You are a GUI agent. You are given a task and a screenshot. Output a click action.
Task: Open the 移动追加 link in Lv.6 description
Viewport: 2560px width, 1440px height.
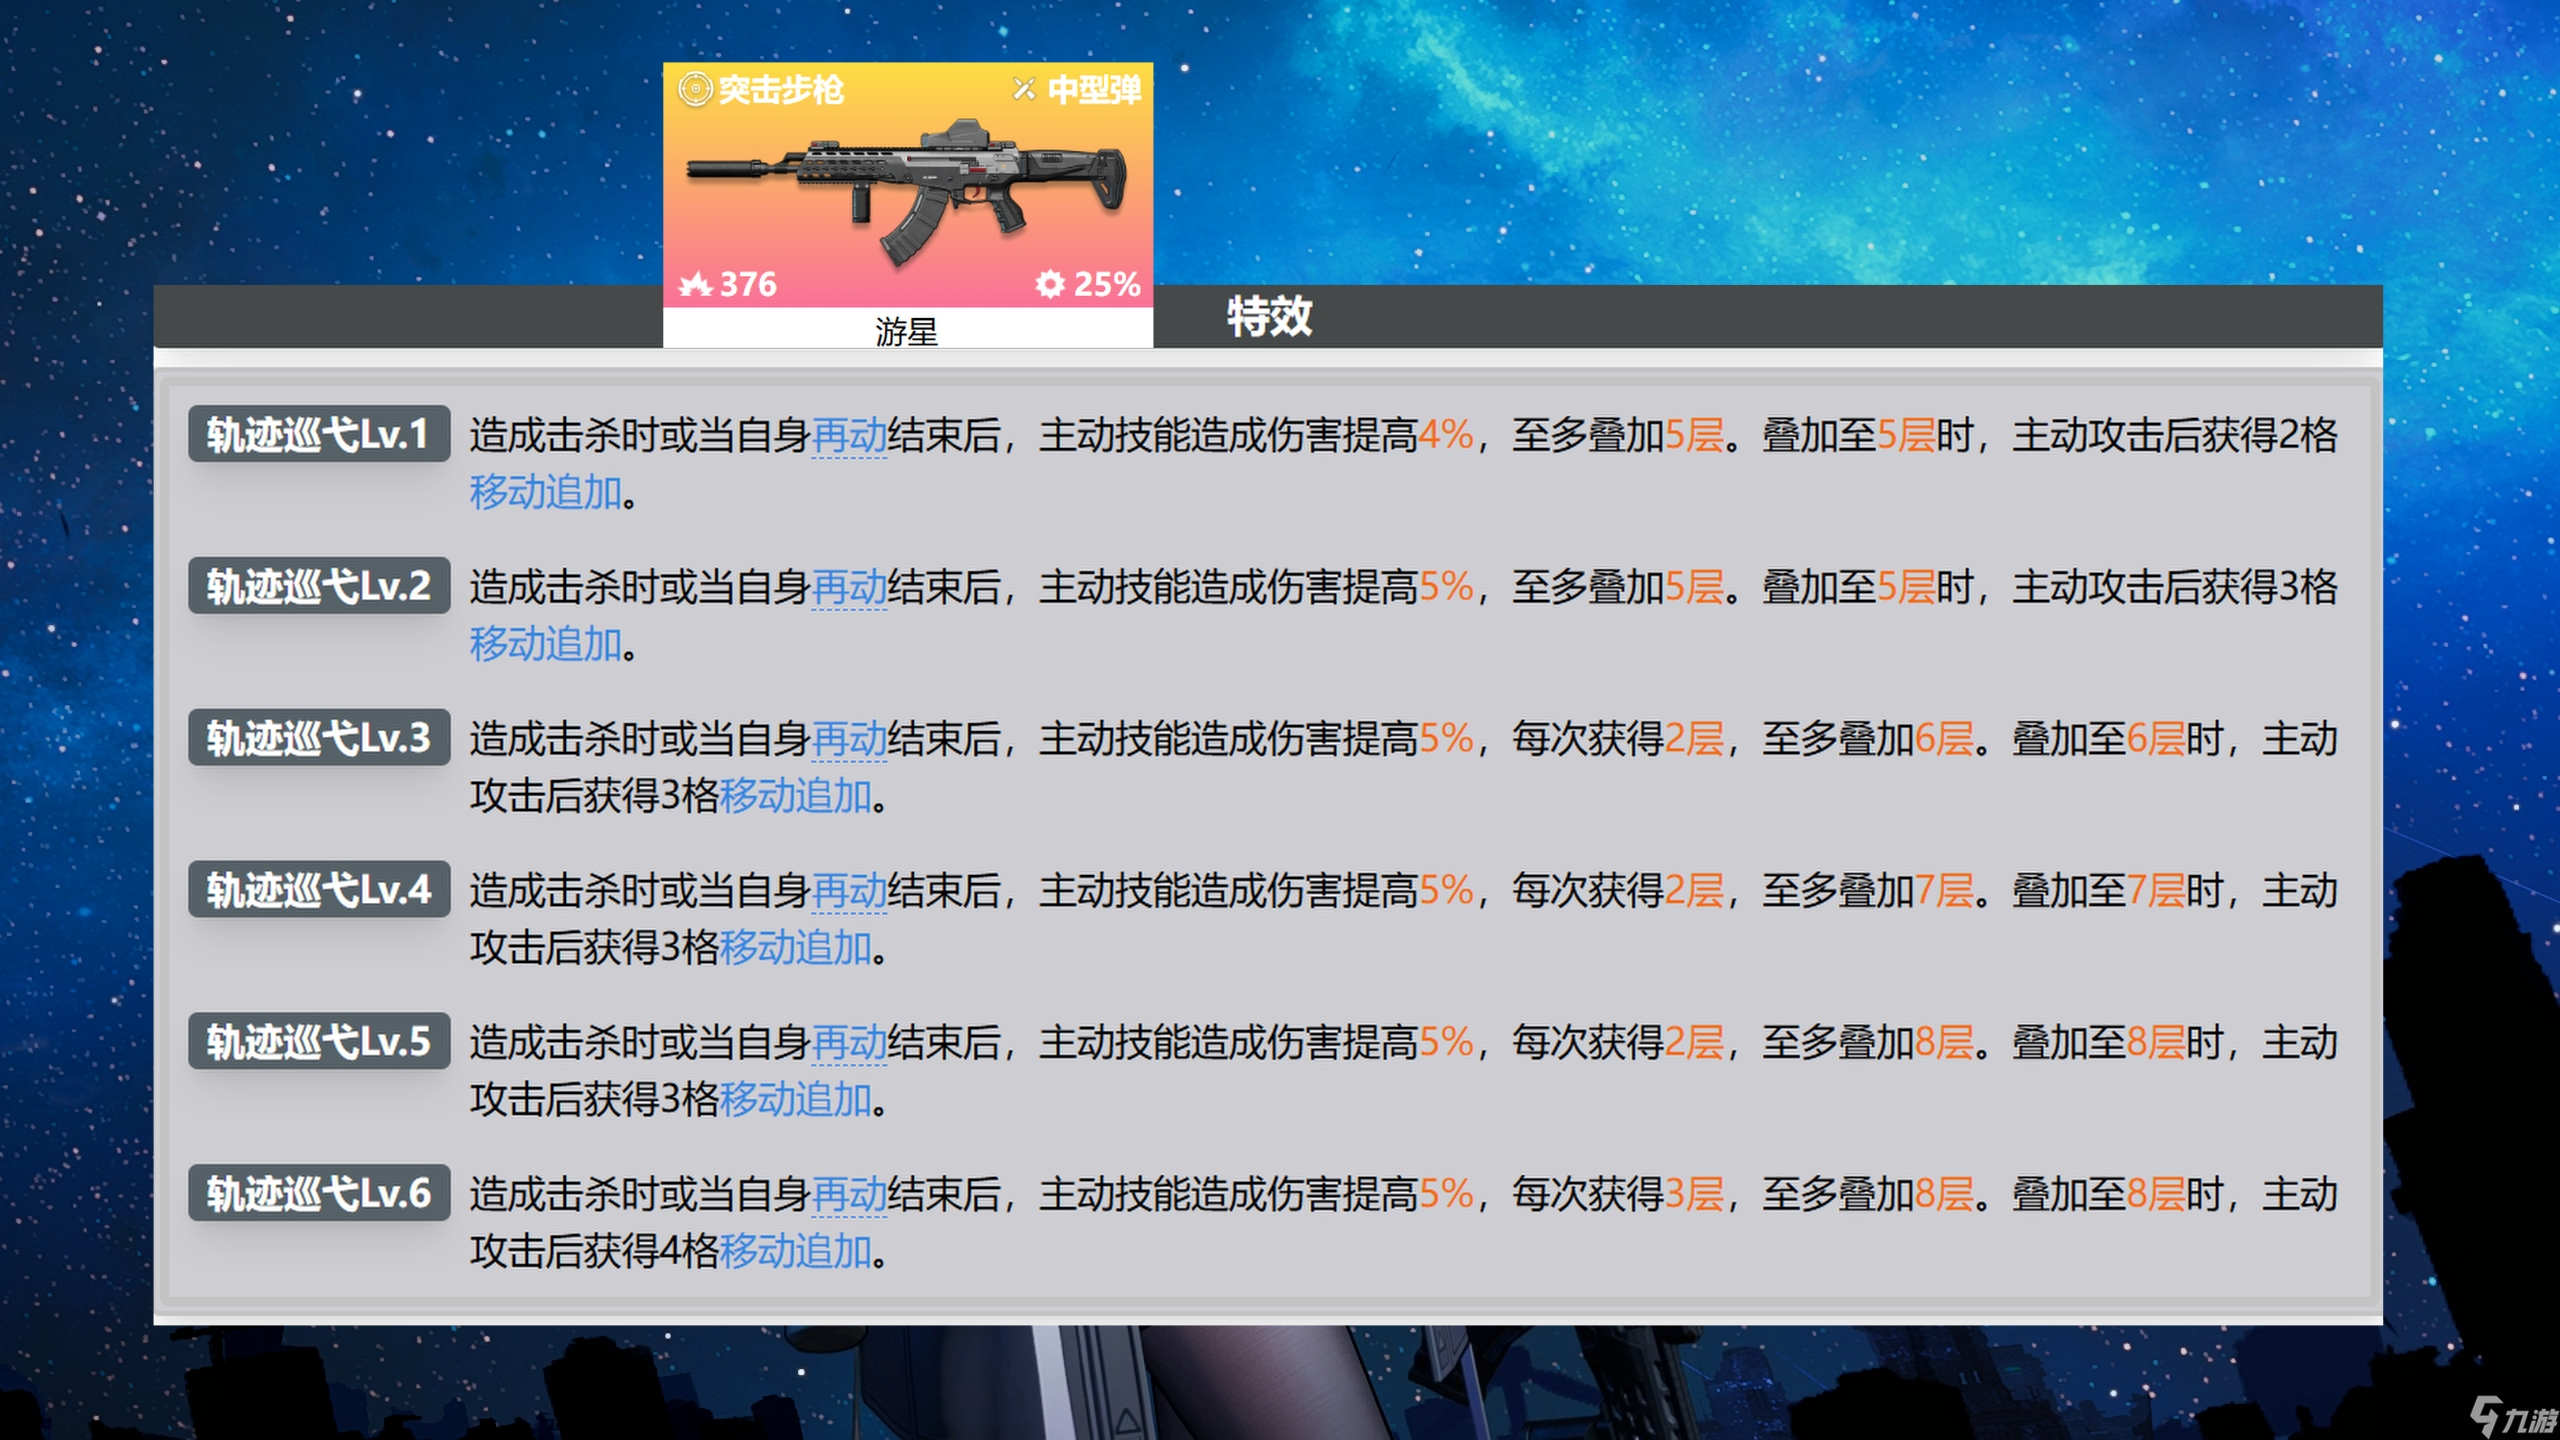tap(796, 1253)
